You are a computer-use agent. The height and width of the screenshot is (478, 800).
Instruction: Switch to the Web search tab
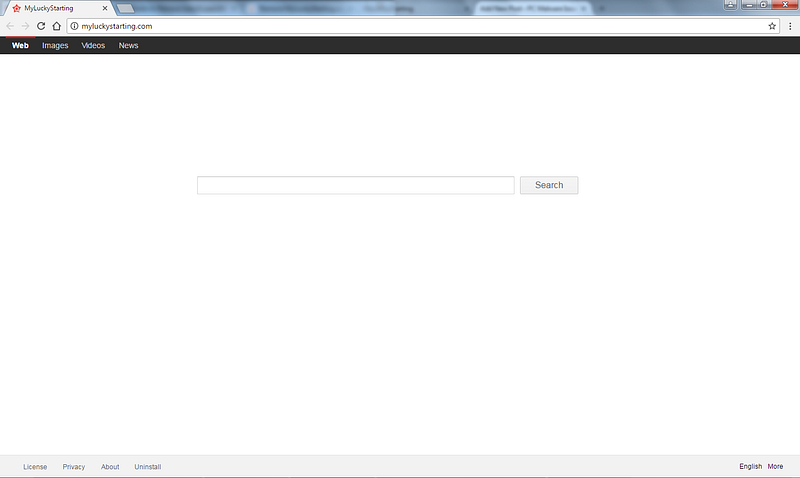pyautogui.click(x=20, y=45)
